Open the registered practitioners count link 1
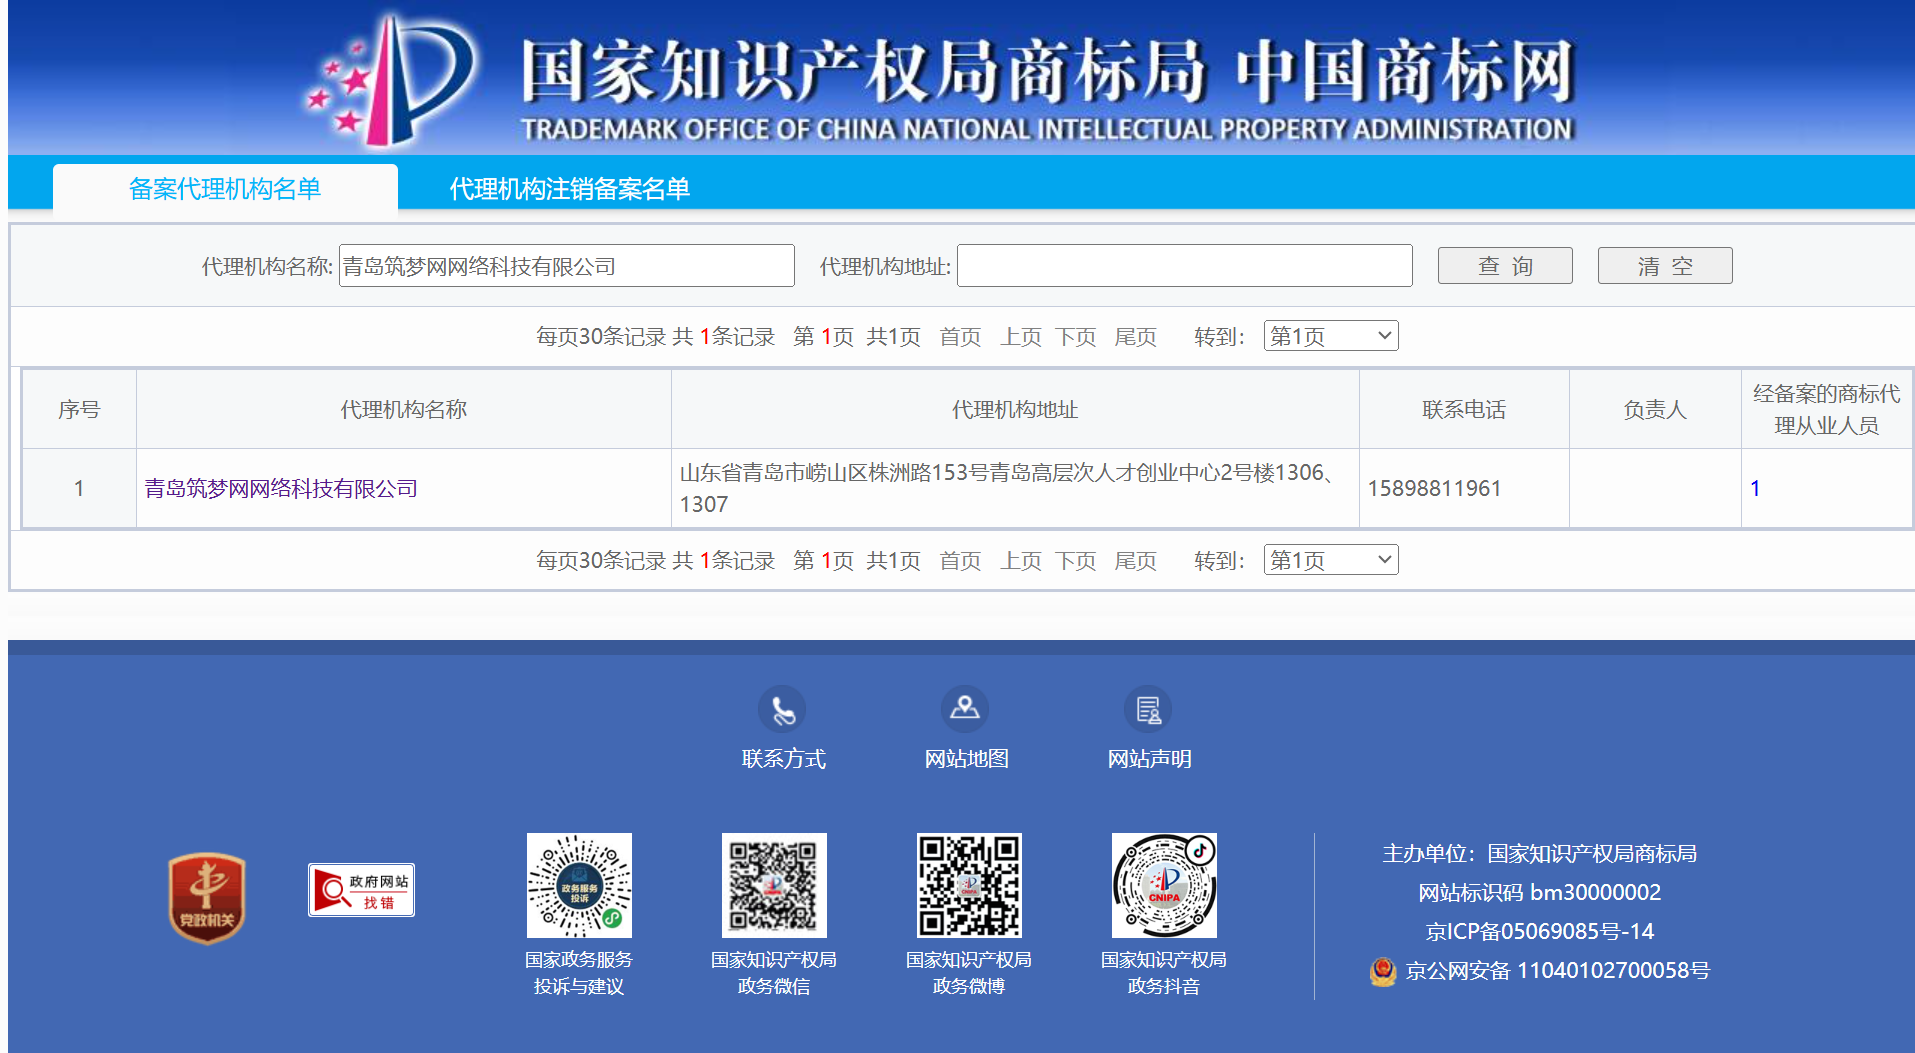 1755,488
